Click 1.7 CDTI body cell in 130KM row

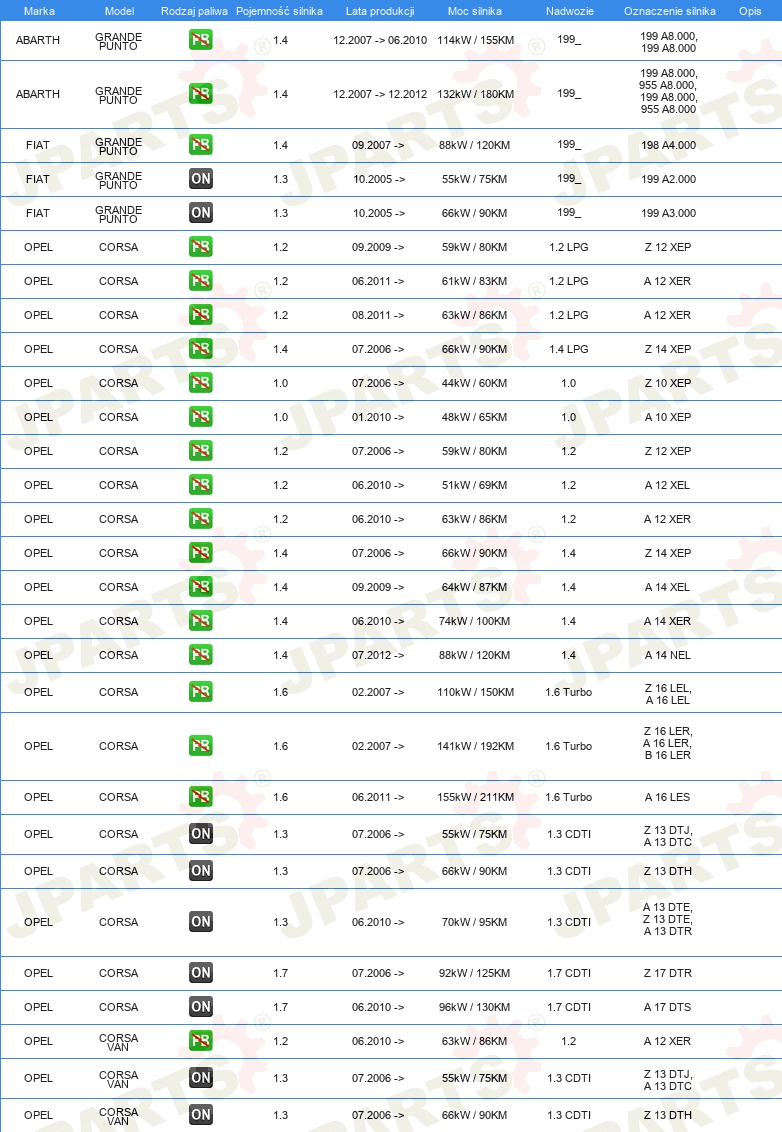[x=569, y=1007]
